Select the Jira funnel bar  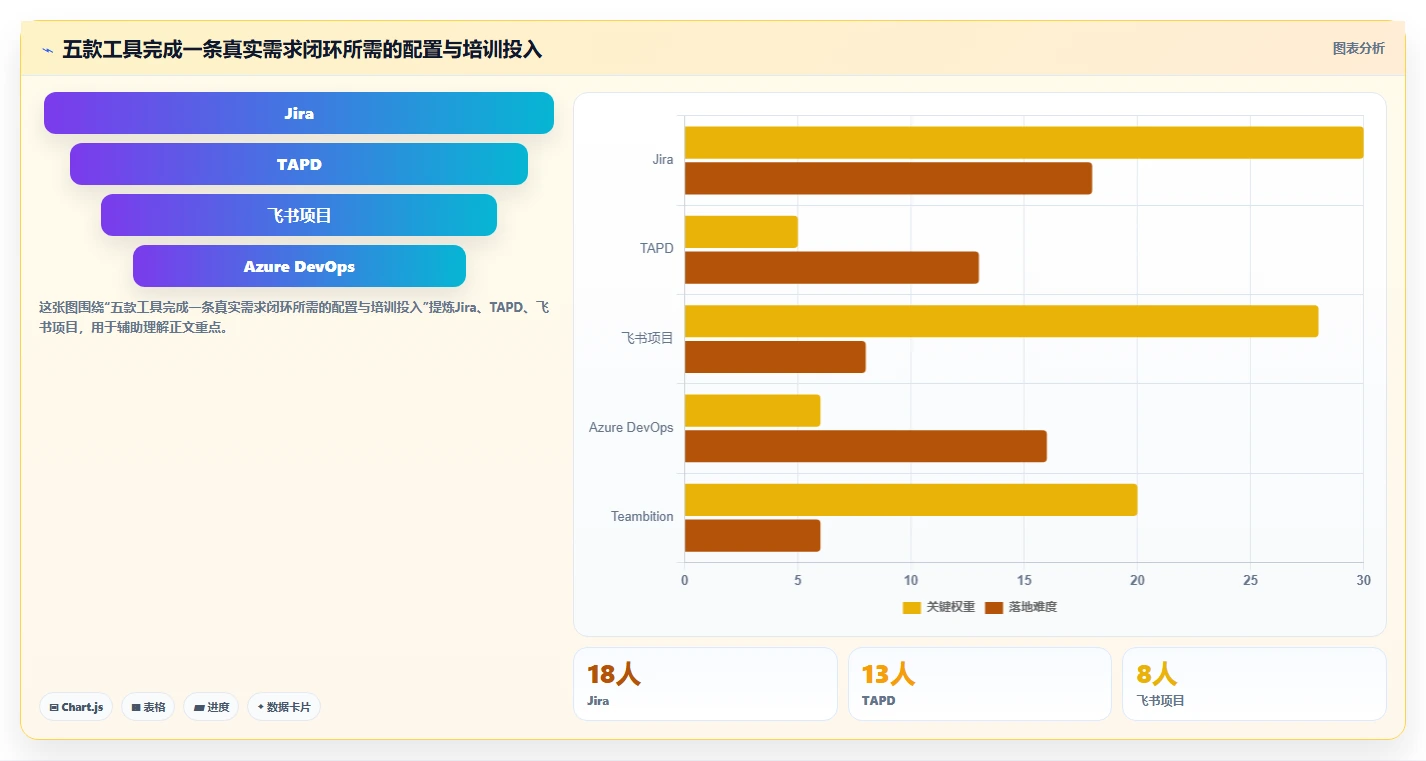[x=299, y=113]
